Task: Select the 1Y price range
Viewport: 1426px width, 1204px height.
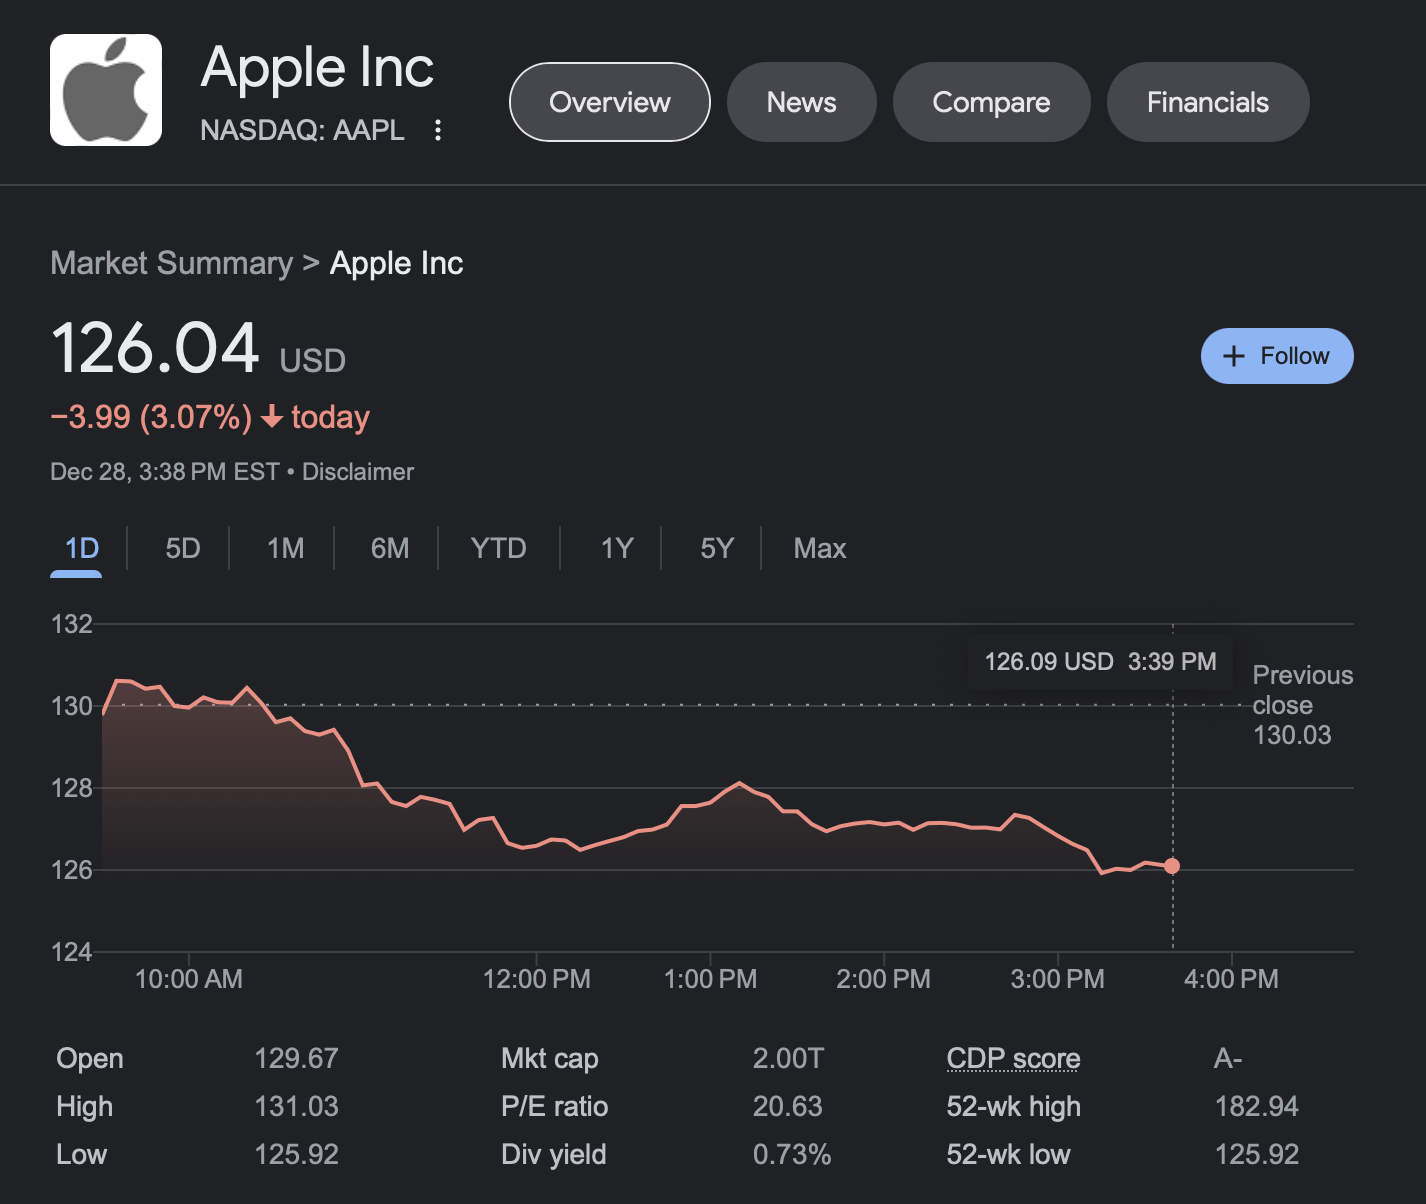Action: click(x=616, y=548)
